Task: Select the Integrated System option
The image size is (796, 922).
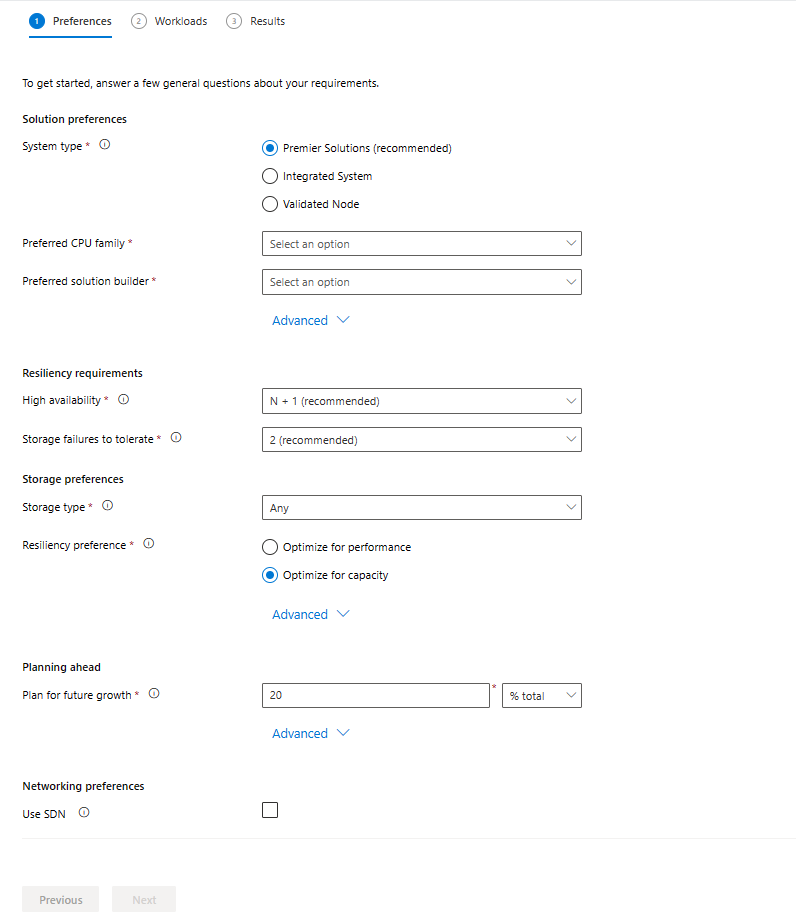Action: 270,175
